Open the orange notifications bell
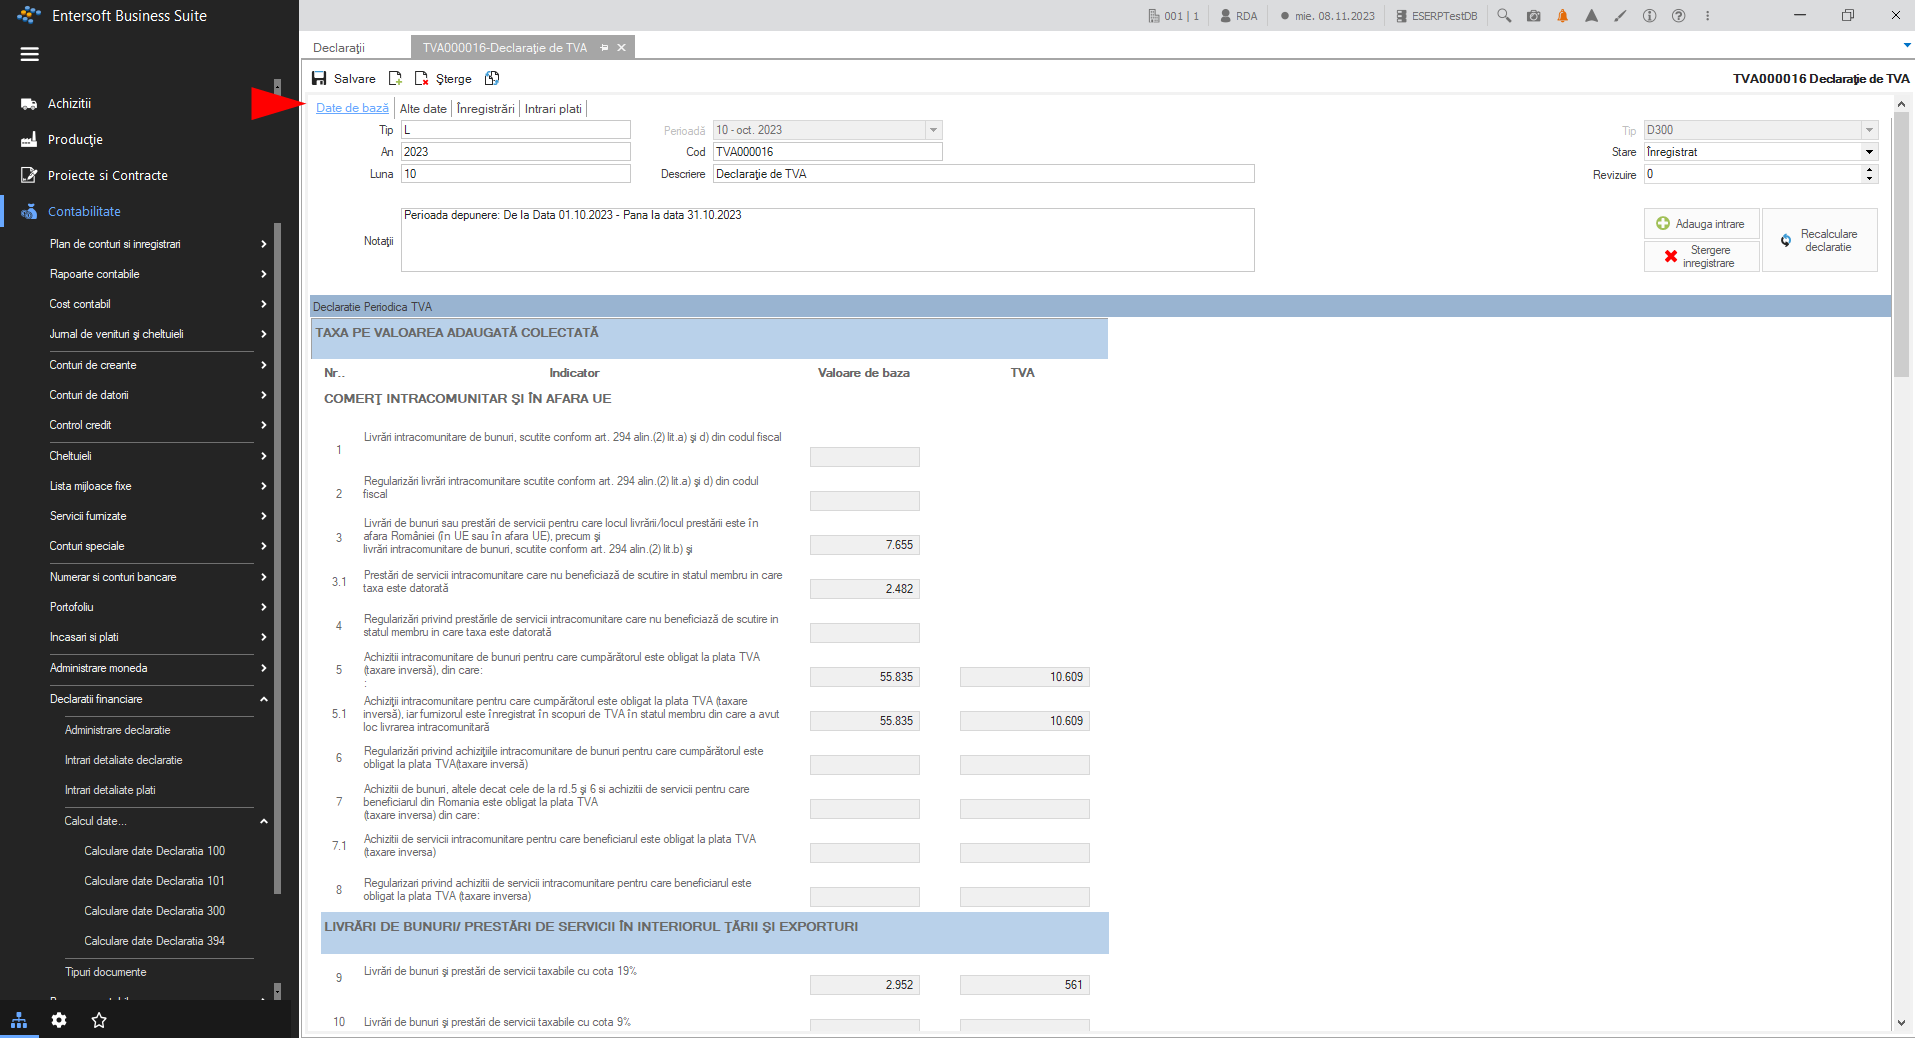Screen dimensions: 1915x1038 click(x=1562, y=16)
